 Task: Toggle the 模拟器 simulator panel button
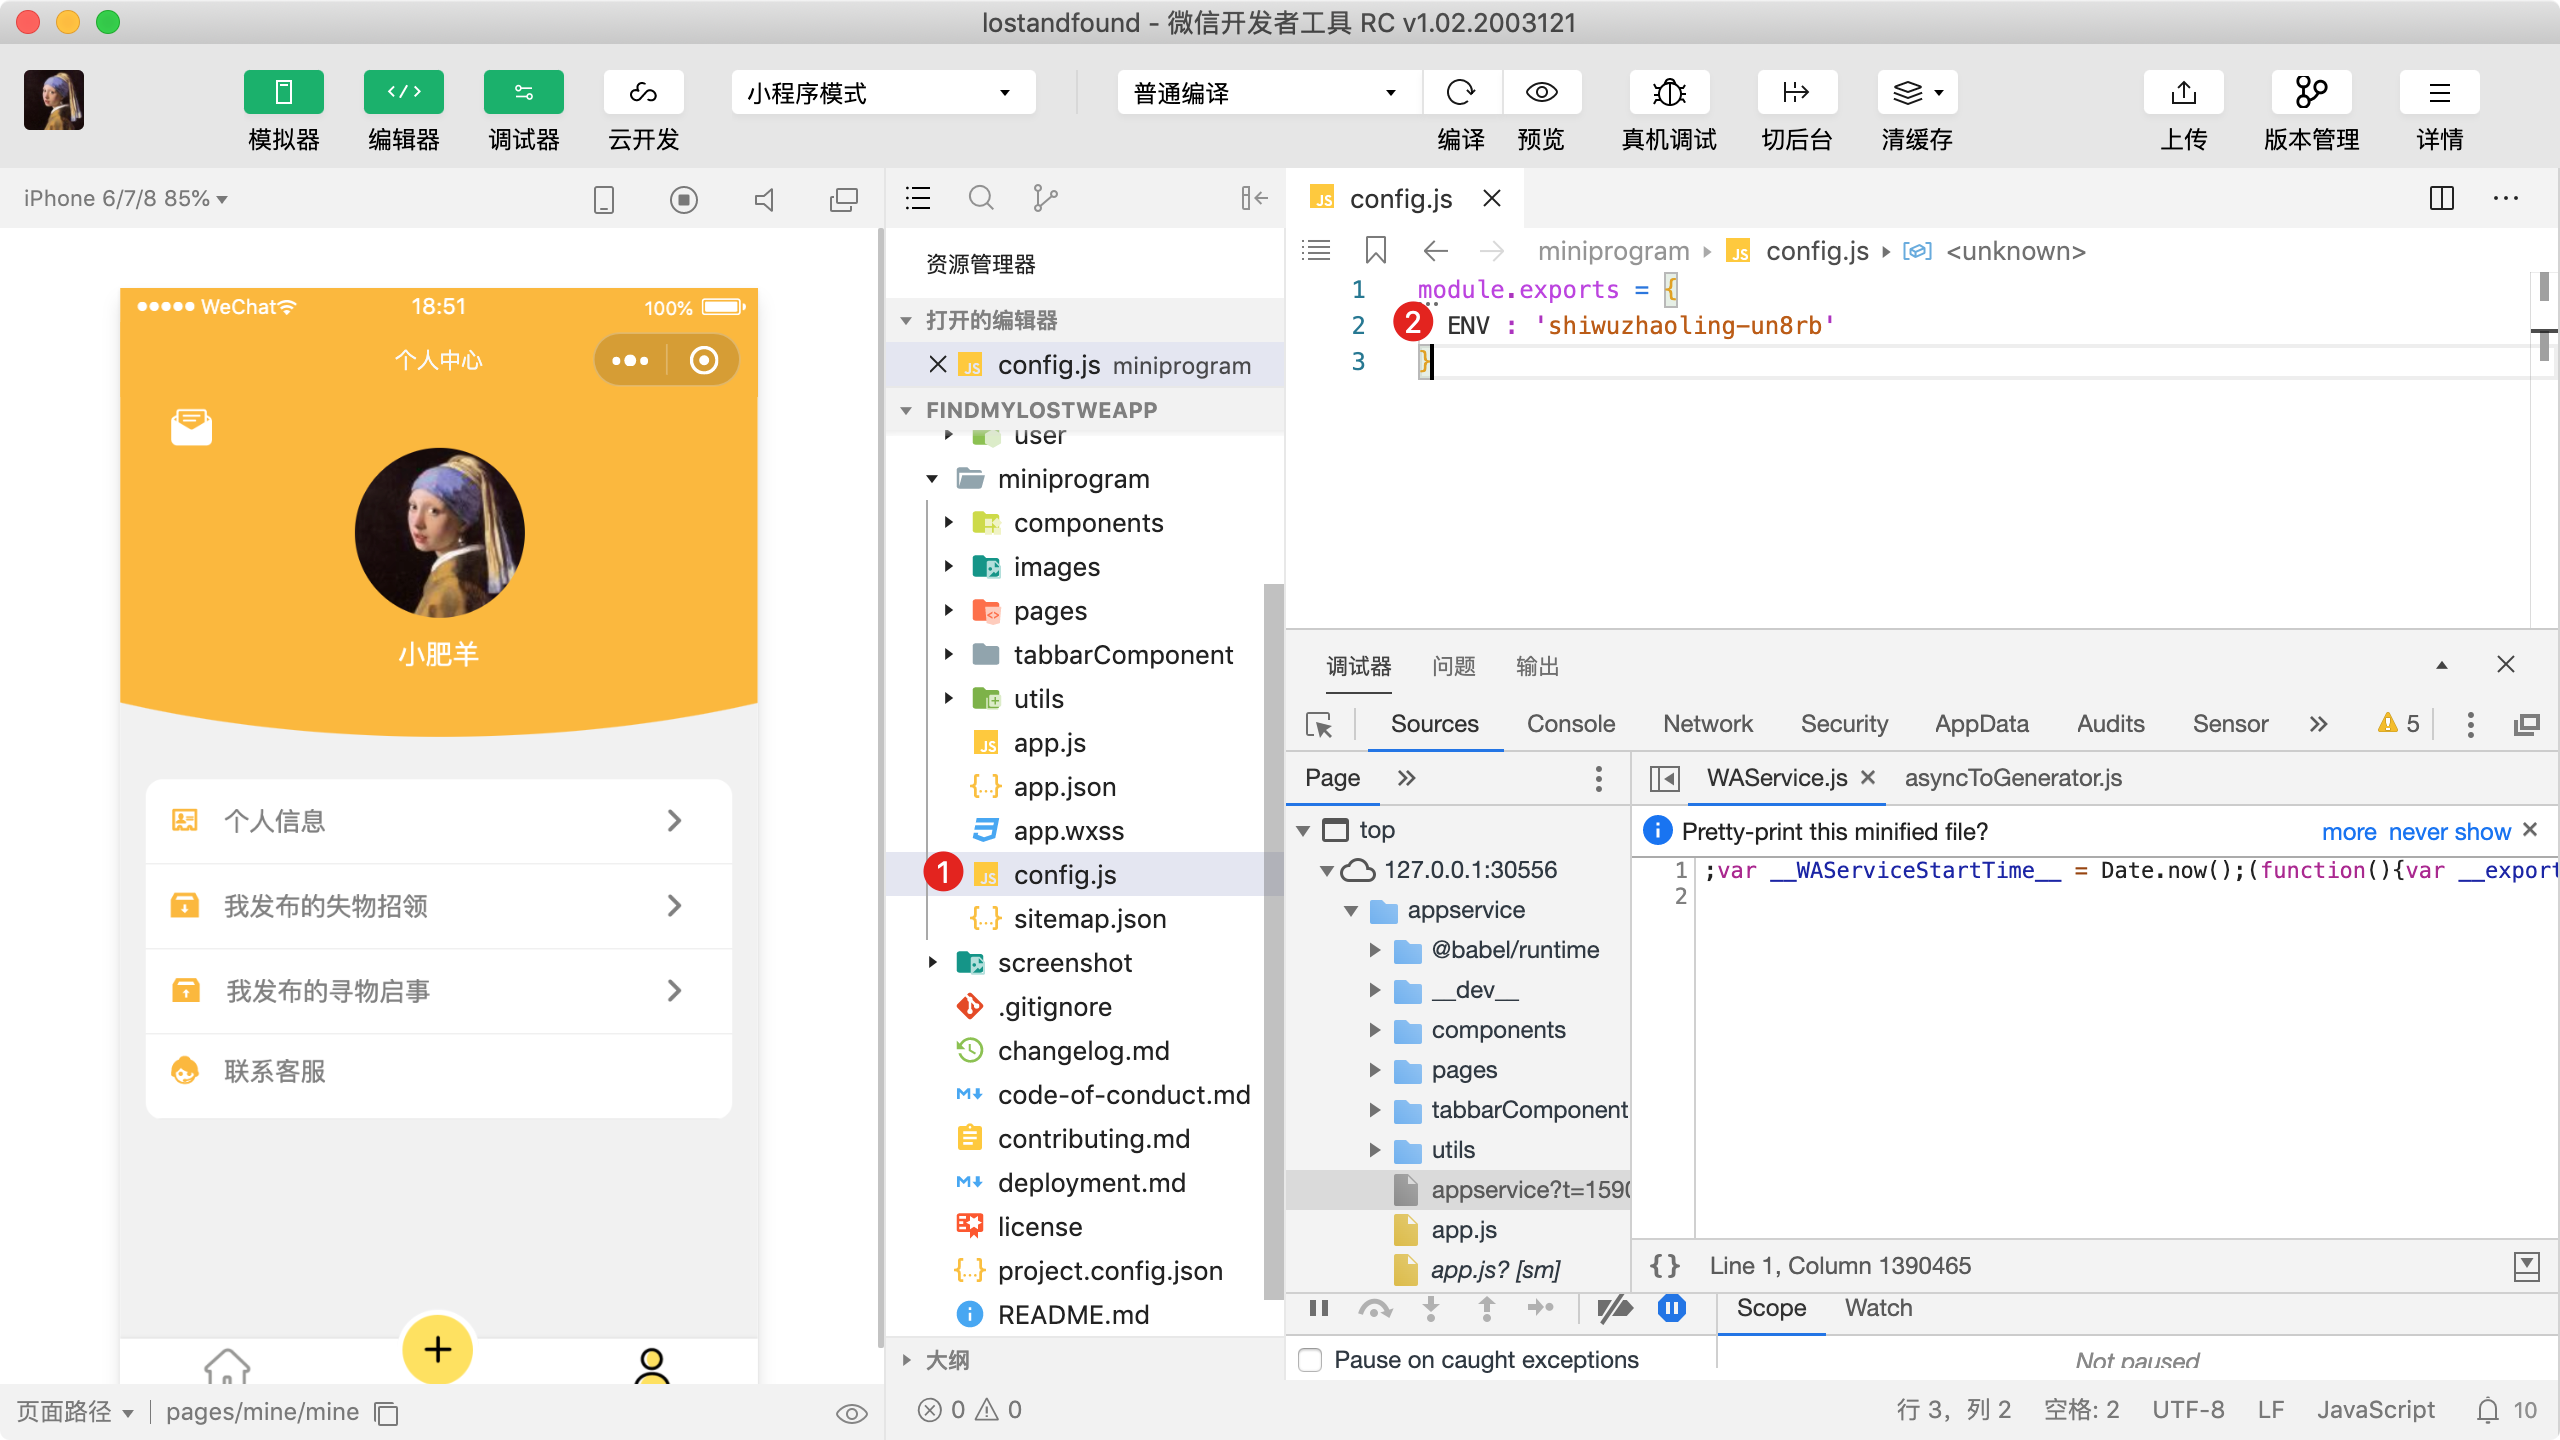click(283, 93)
